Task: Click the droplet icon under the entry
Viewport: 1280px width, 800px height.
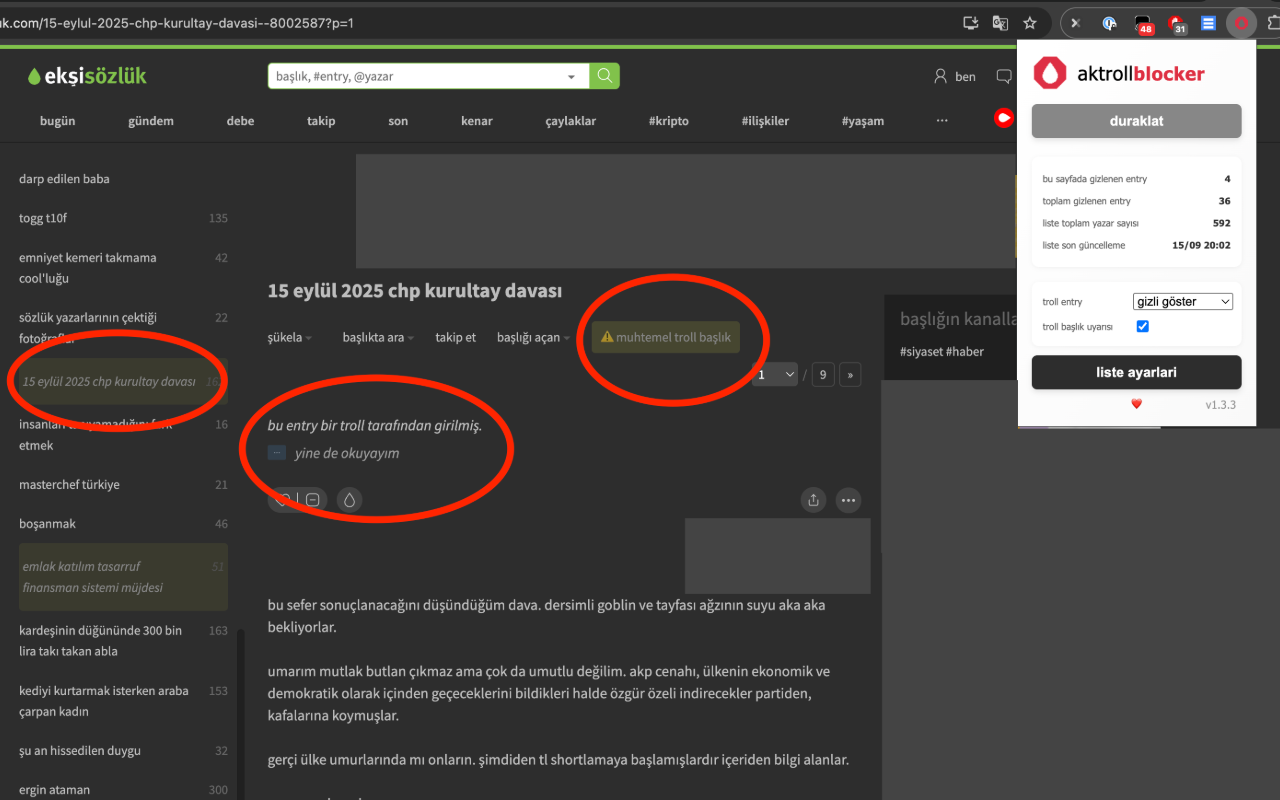Action: tap(349, 499)
